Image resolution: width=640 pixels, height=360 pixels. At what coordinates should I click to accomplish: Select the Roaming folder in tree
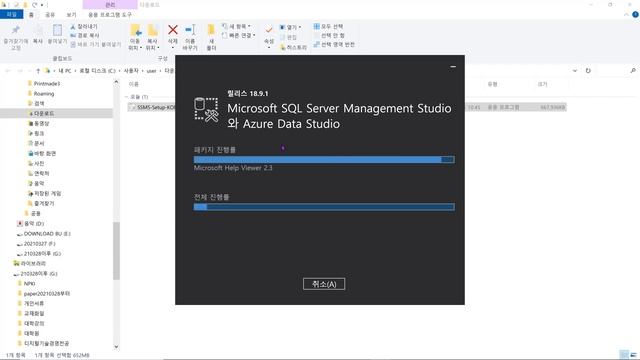[x=44, y=93]
